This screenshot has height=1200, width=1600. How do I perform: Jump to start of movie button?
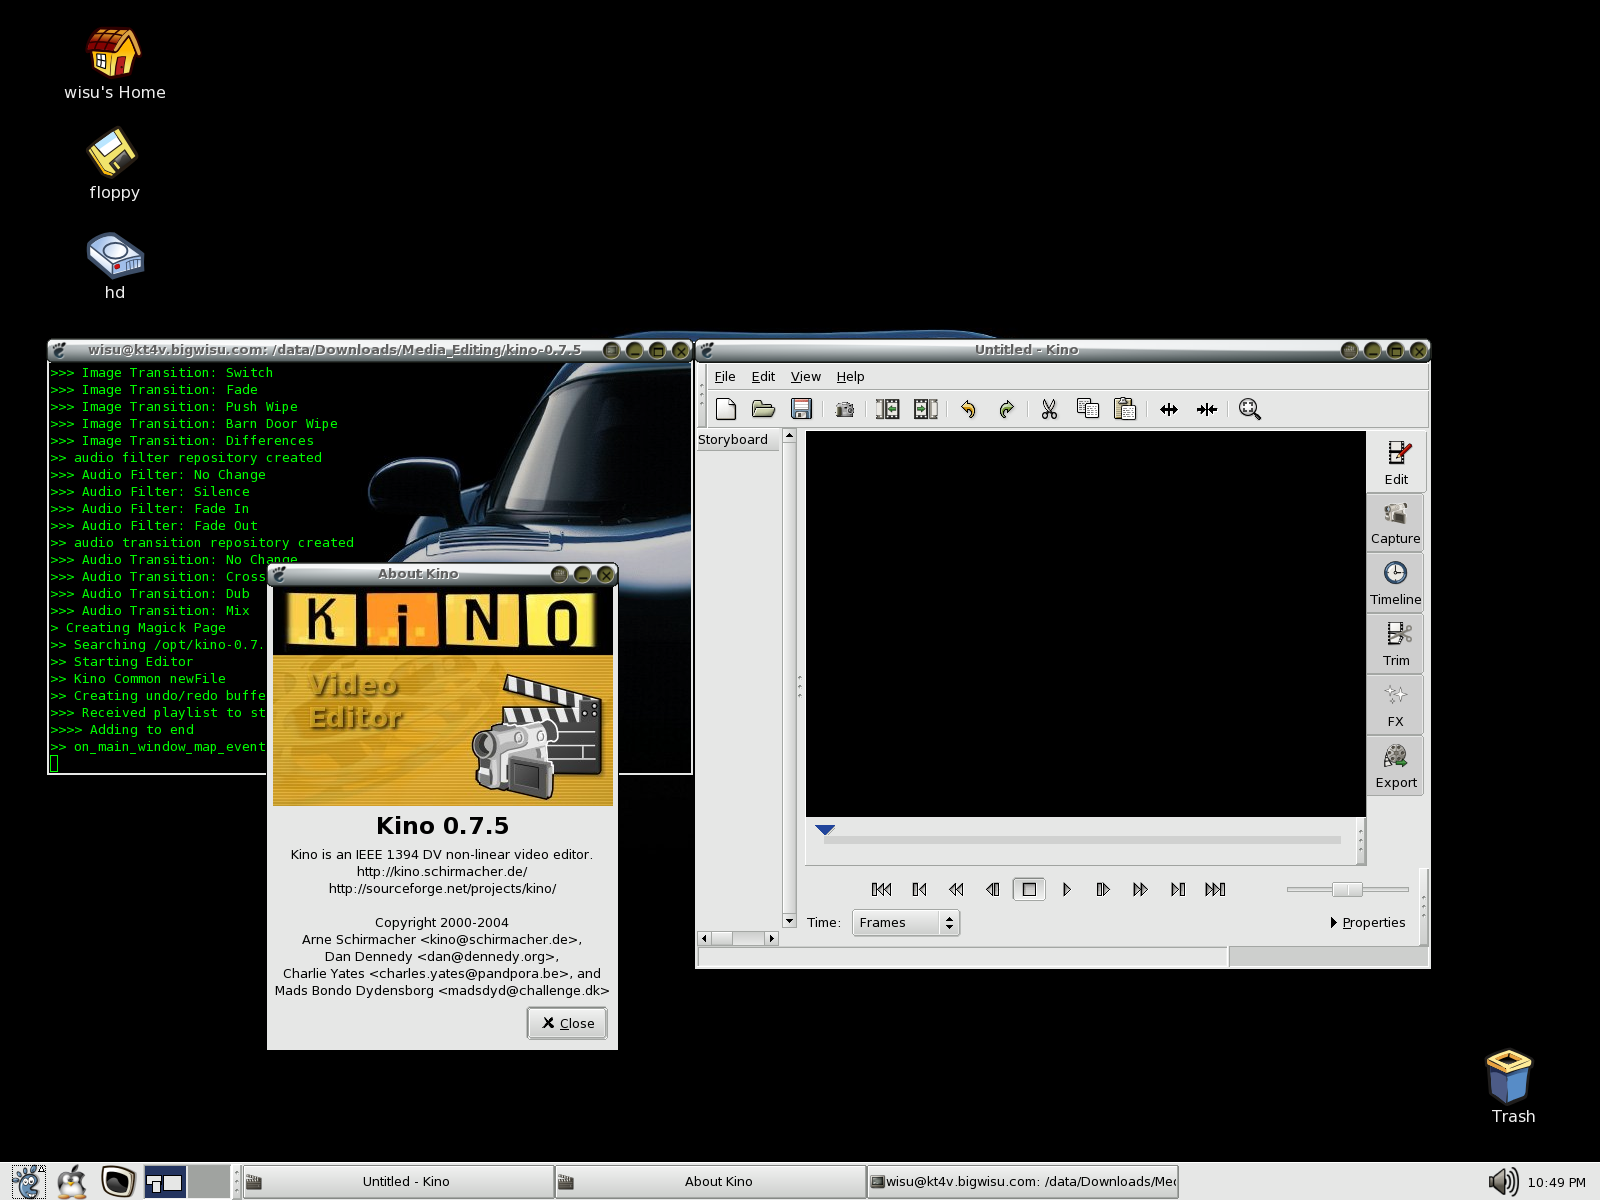click(881, 889)
